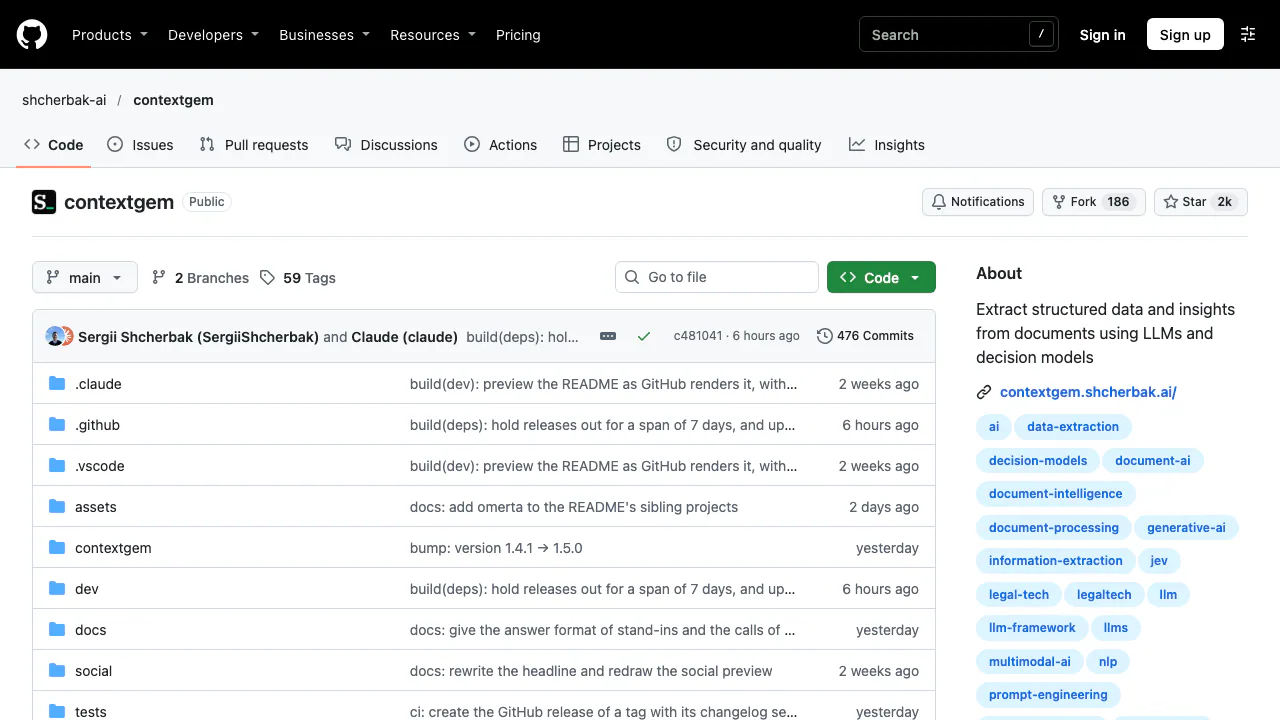Open commit 'docs: add omerta to the README's sibling projects'
This screenshot has height=720, width=1280.
pyautogui.click(x=574, y=507)
